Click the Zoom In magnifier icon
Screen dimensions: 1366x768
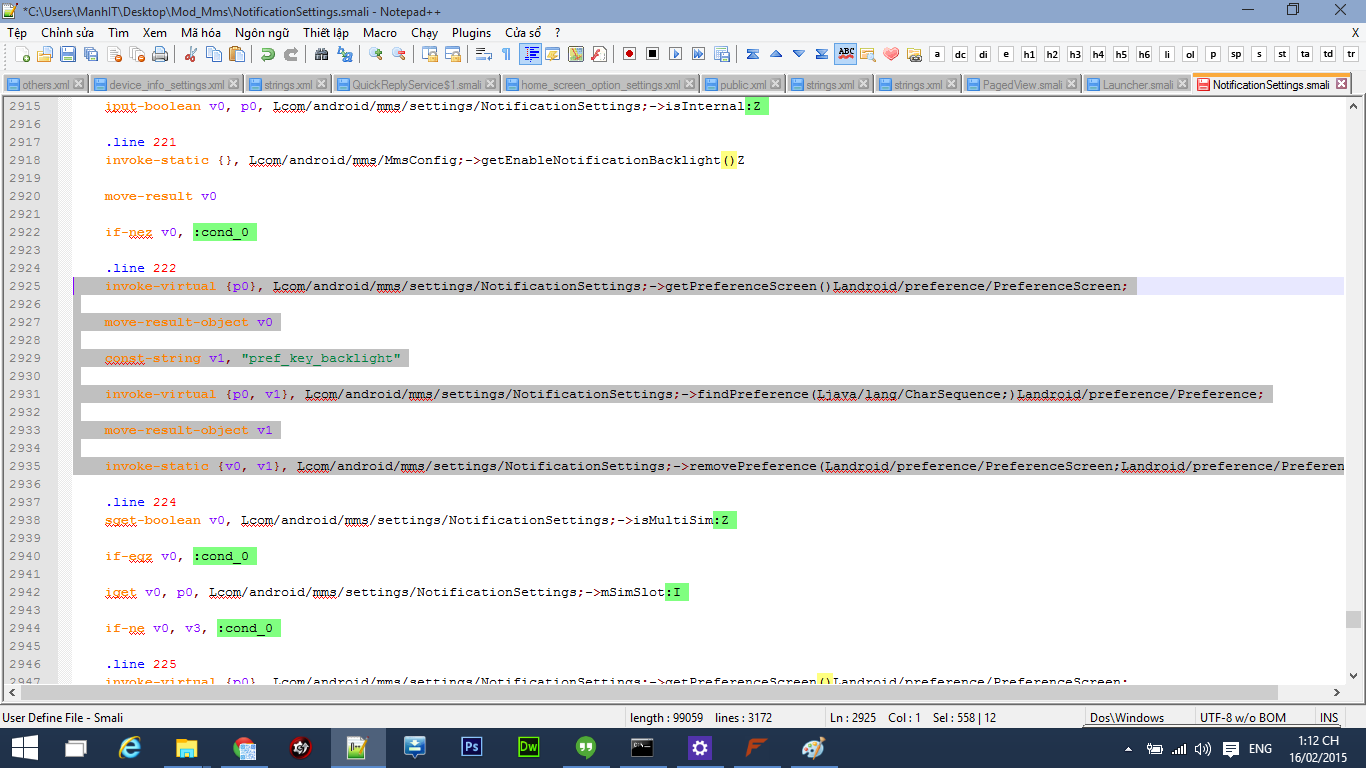point(376,54)
